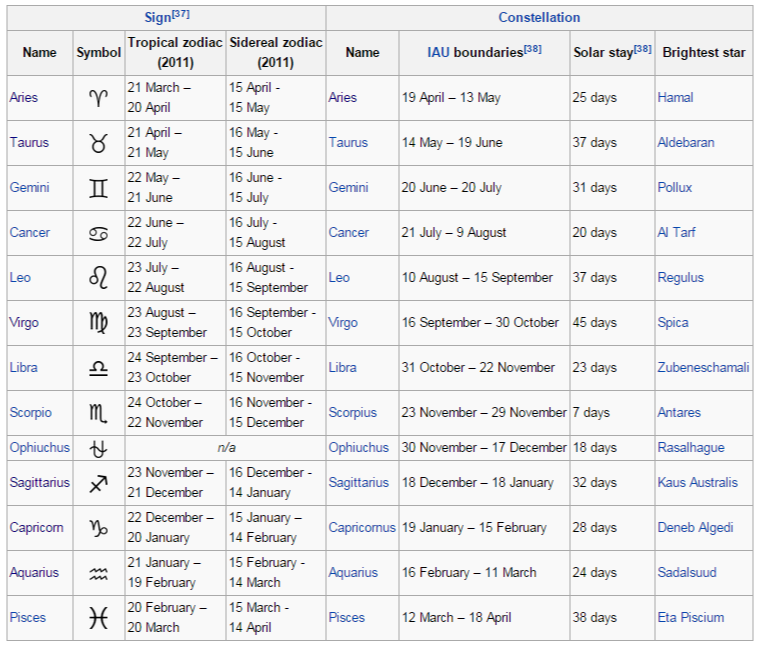Open the Aquarius sign link
The height and width of the screenshot is (646, 759).
34,572
